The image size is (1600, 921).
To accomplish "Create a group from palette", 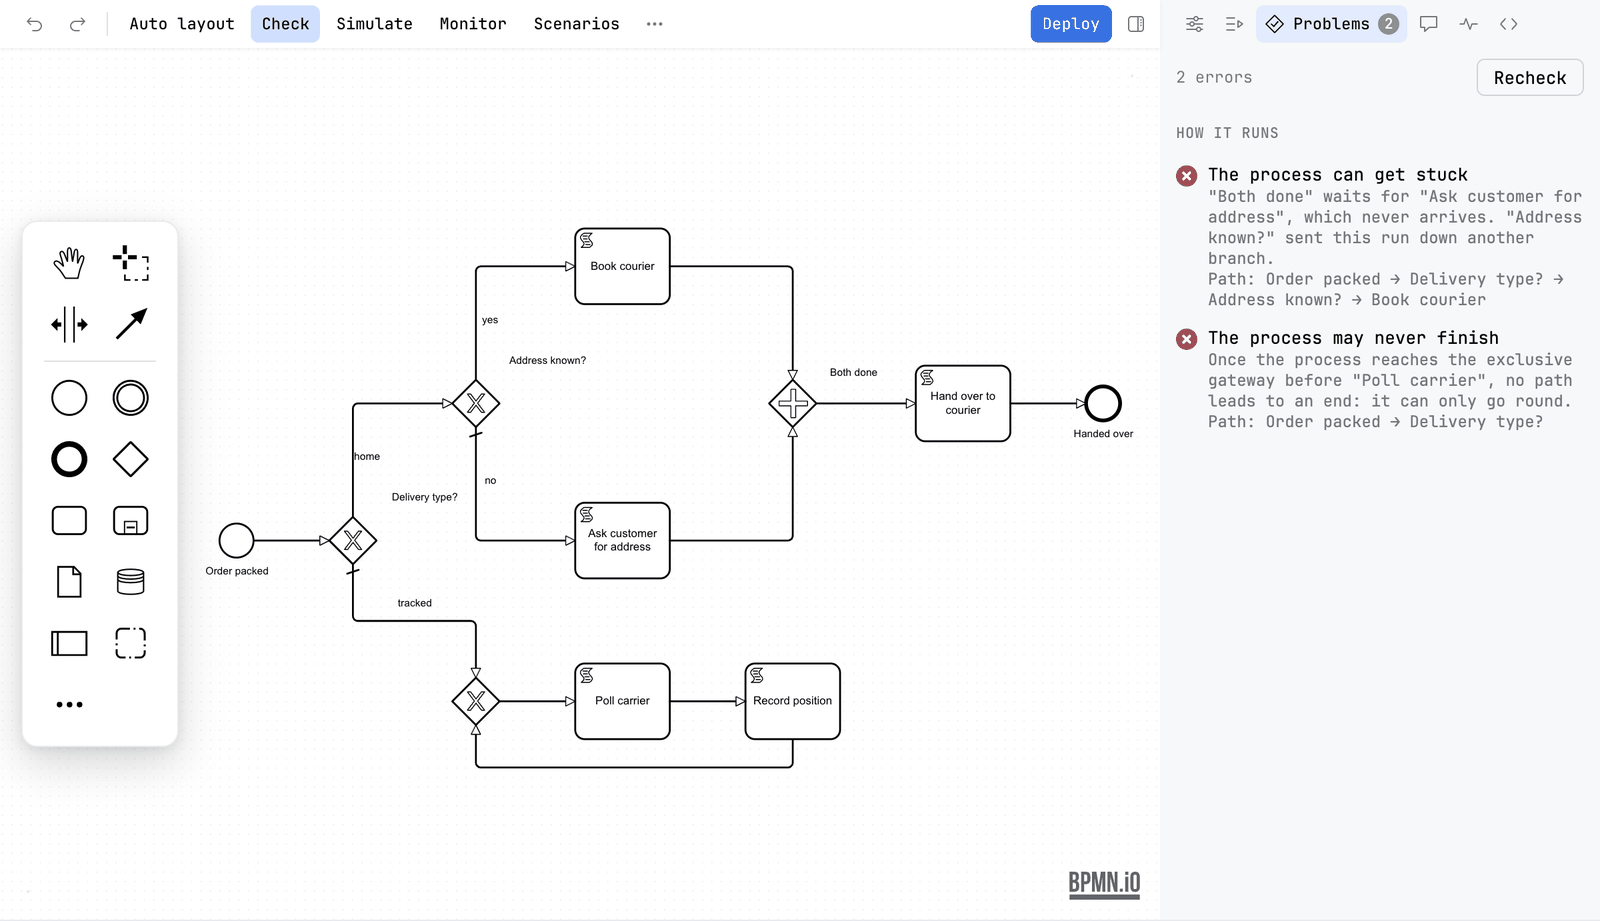I will click(x=131, y=643).
